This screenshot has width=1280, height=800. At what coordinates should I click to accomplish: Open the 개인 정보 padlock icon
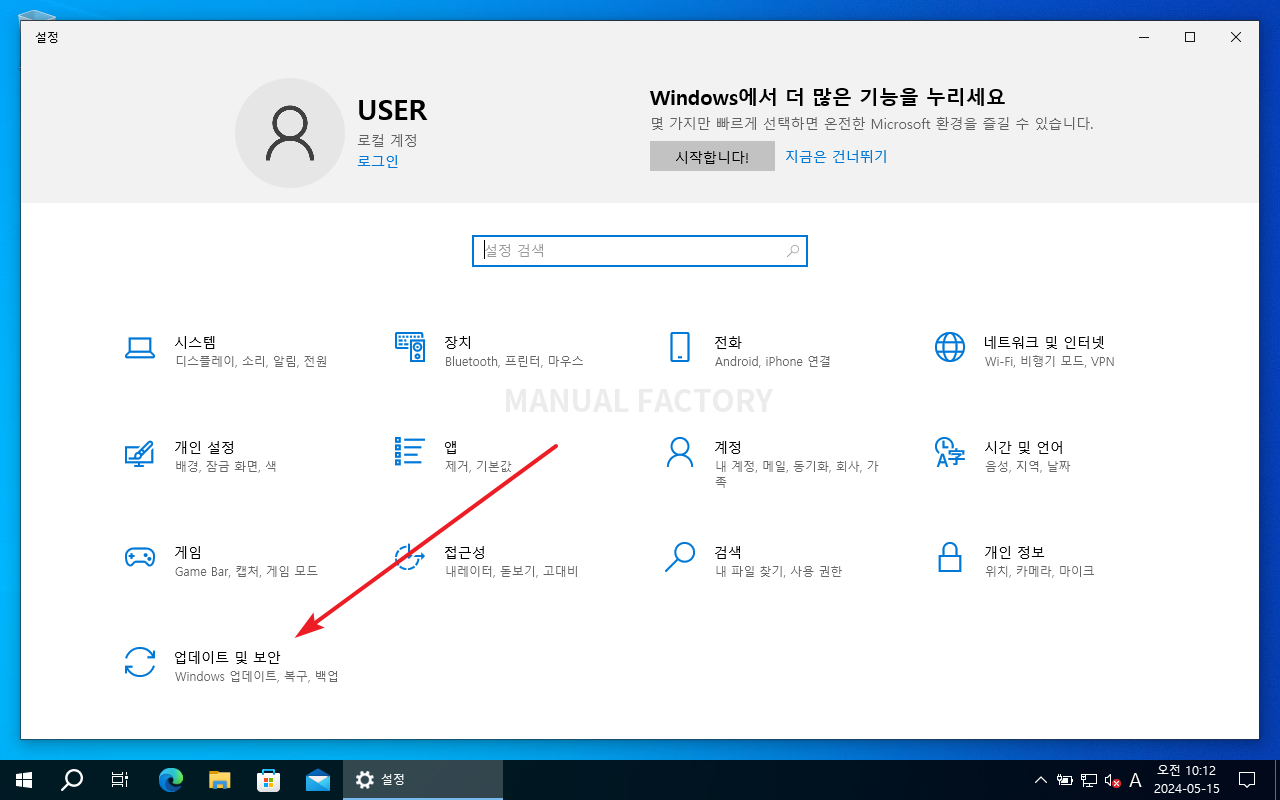point(950,557)
